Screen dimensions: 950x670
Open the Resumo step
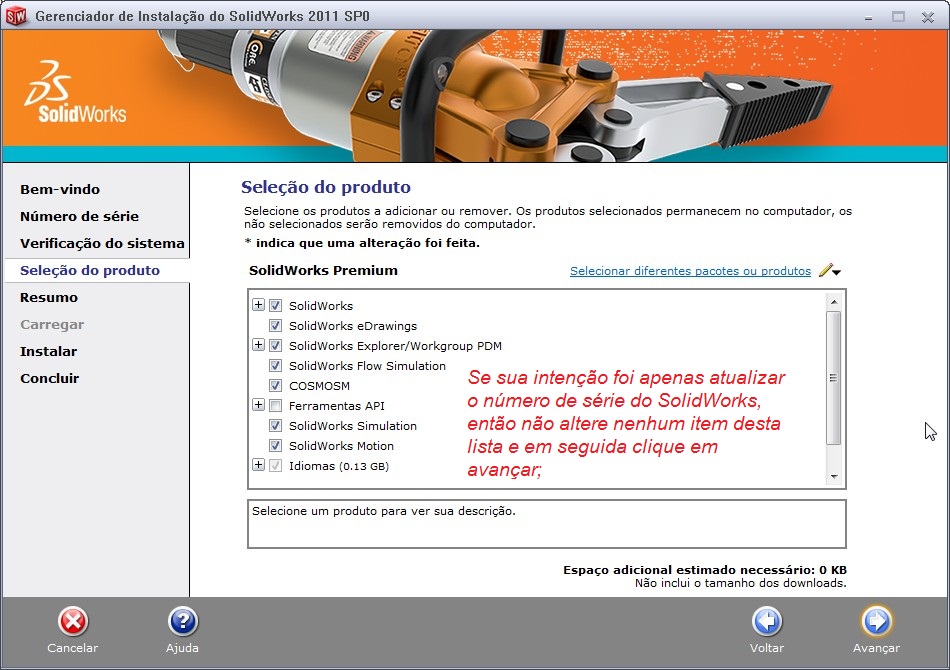pyautogui.click(x=48, y=297)
